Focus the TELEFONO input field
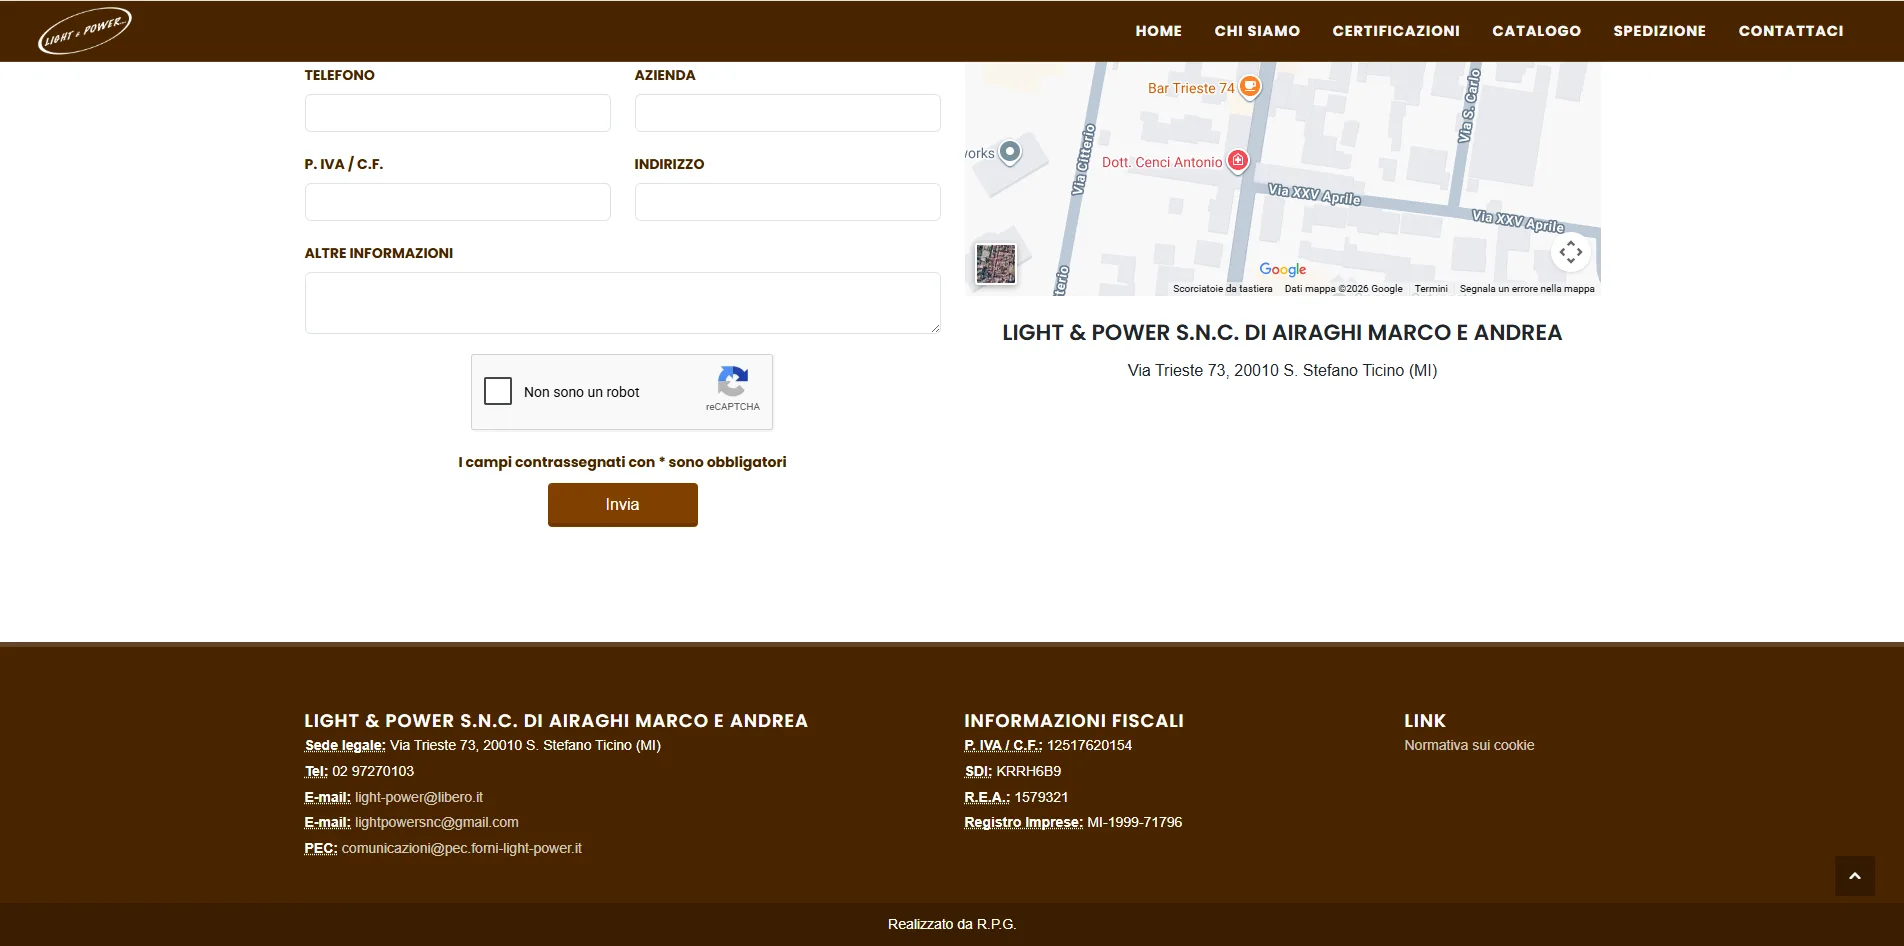Screen dimensions: 1904x946 tap(458, 113)
